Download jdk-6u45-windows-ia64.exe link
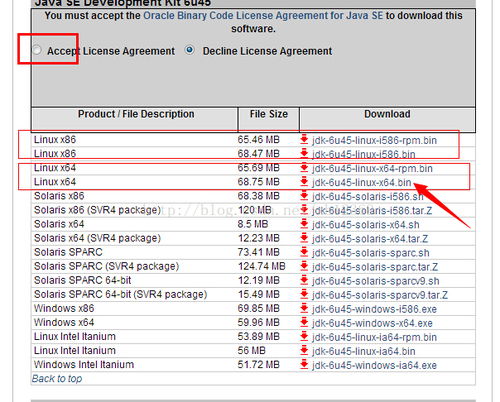 click(374, 365)
